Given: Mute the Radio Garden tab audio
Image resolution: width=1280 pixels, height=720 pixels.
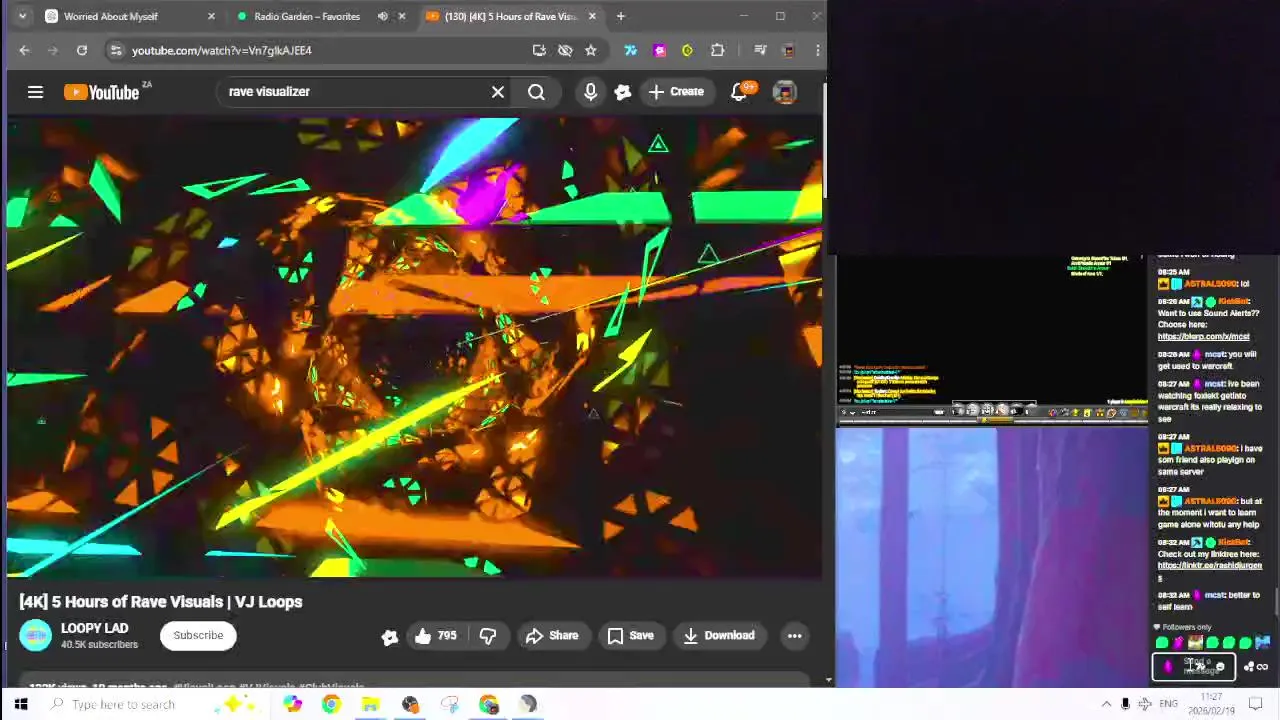Looking at the screenshot, I should 383,16.
